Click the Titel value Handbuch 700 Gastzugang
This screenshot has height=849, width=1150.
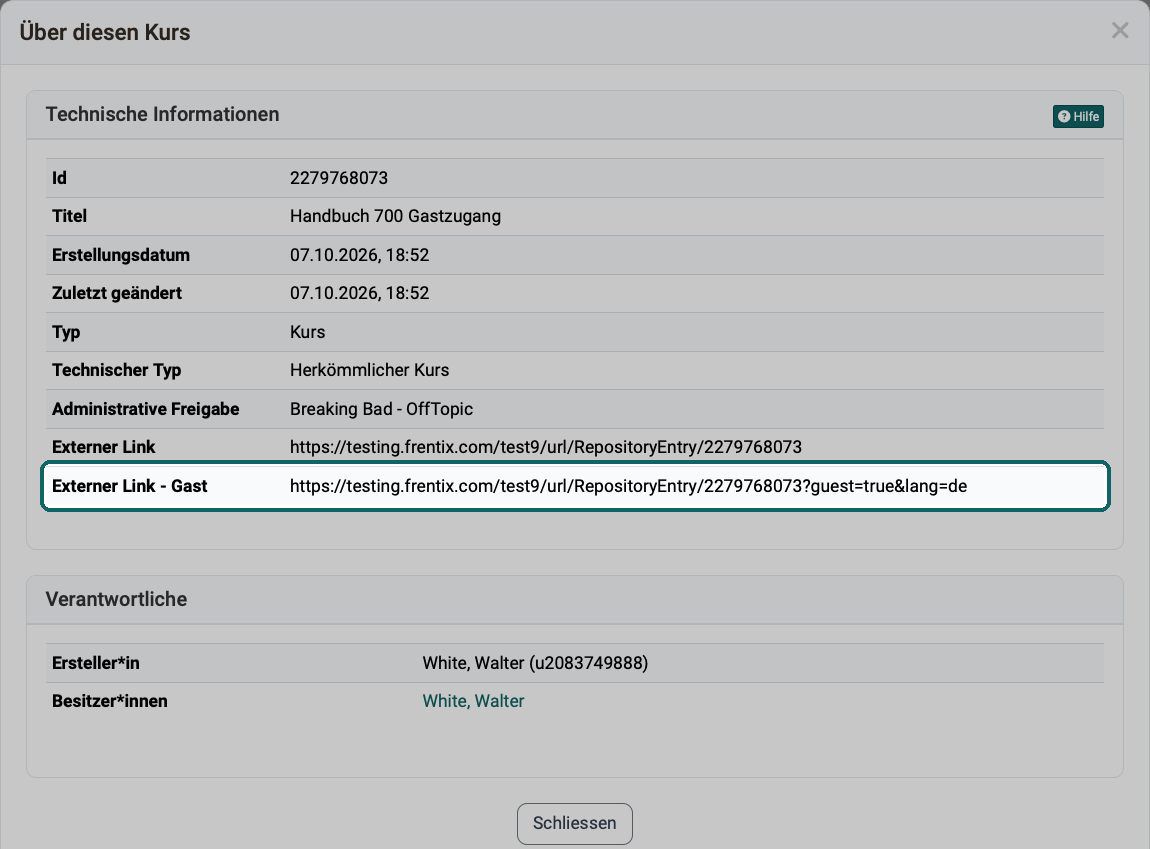pos(395,216)
